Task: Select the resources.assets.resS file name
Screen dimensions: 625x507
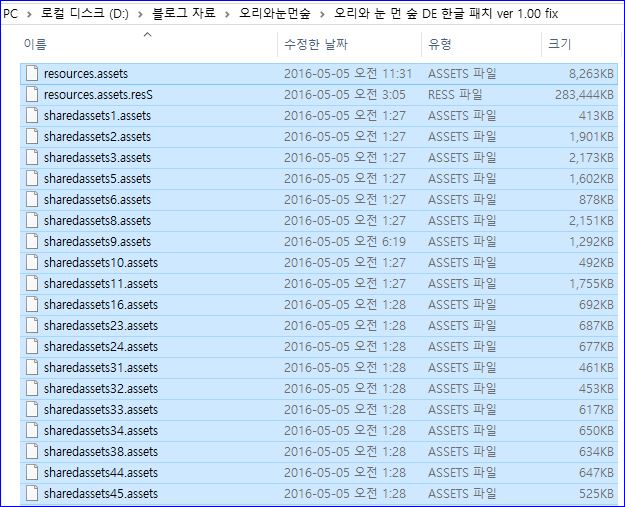Action: [98, 95]
